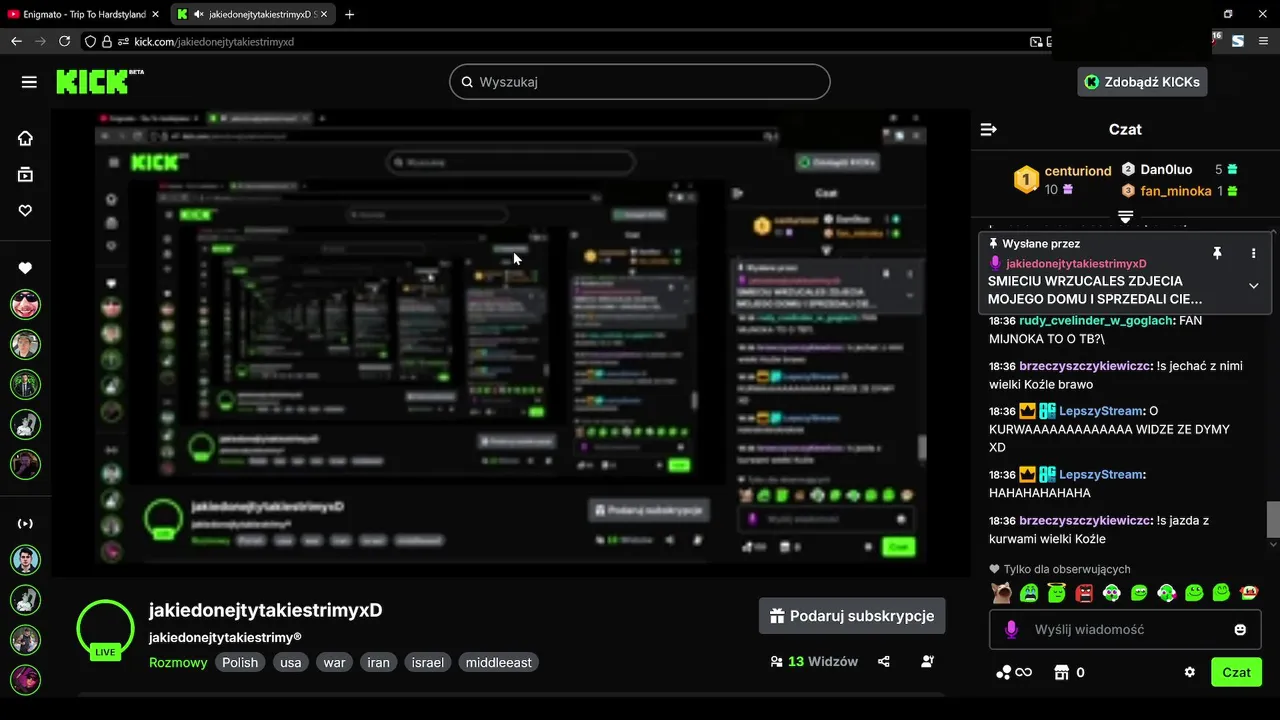Click Podaruj subskrypcje button
This screenshot has width=1280, height=720.
pyautogui.click(x=852, y=616)
